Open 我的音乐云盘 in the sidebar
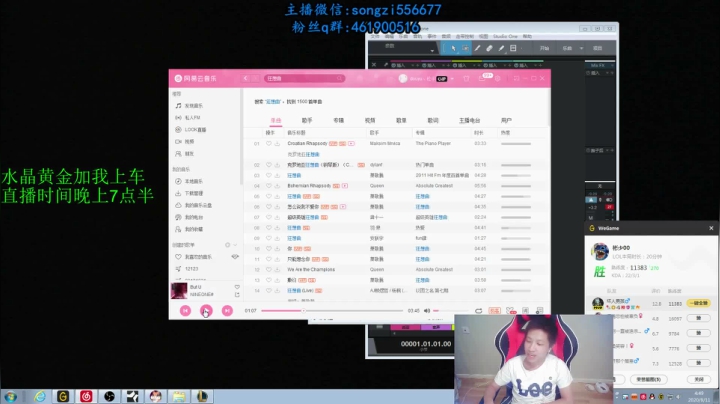 coord(193,205)
